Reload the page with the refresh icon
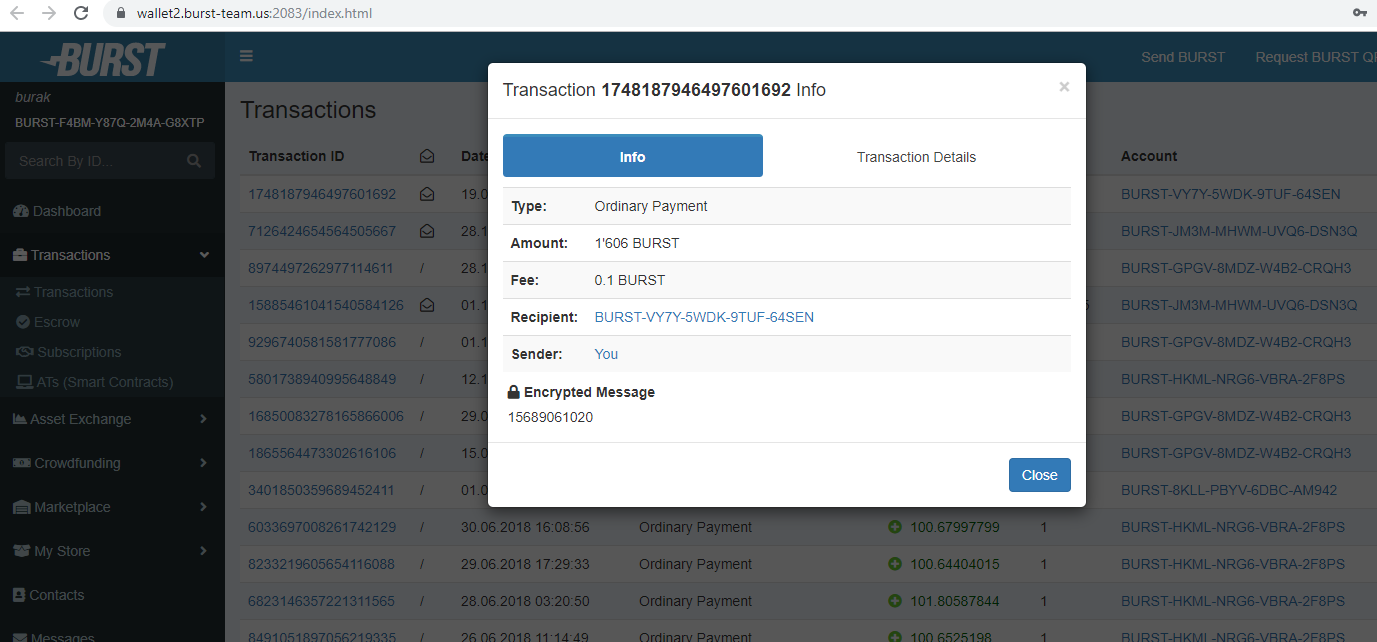 (82, 14)
